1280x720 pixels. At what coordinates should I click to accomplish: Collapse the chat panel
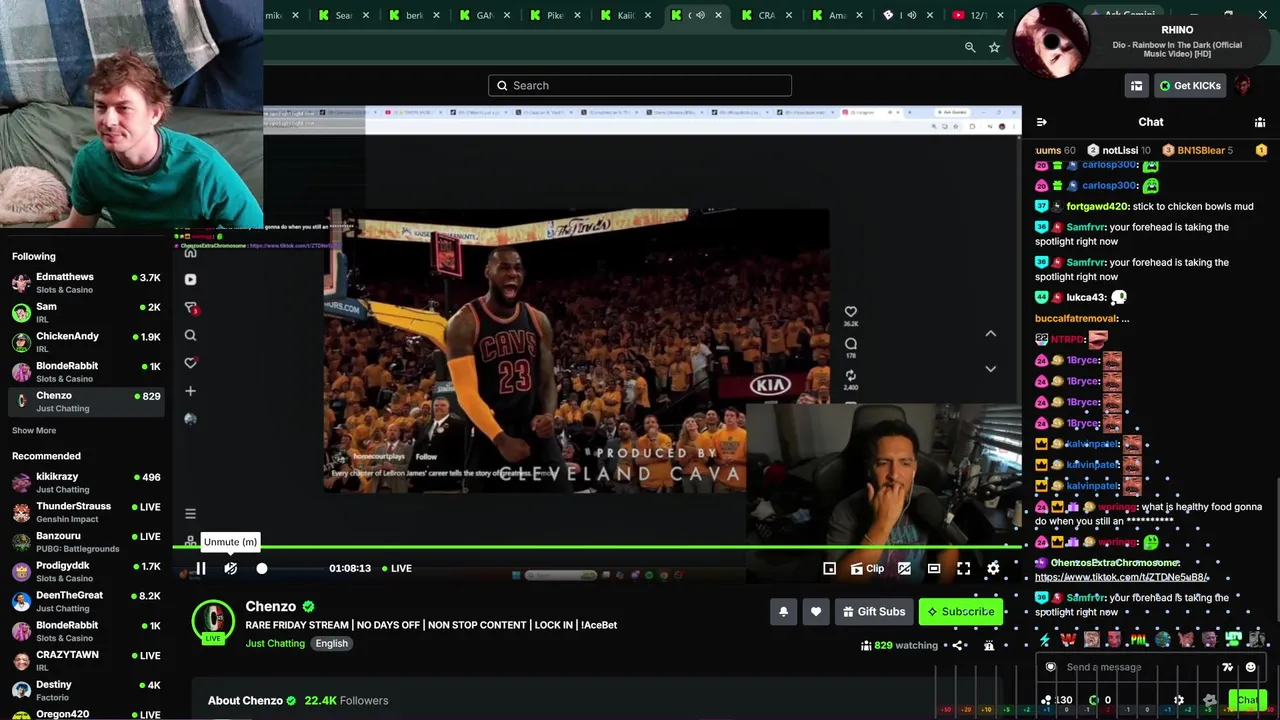pyautogui.click(x=1042, y=122)
